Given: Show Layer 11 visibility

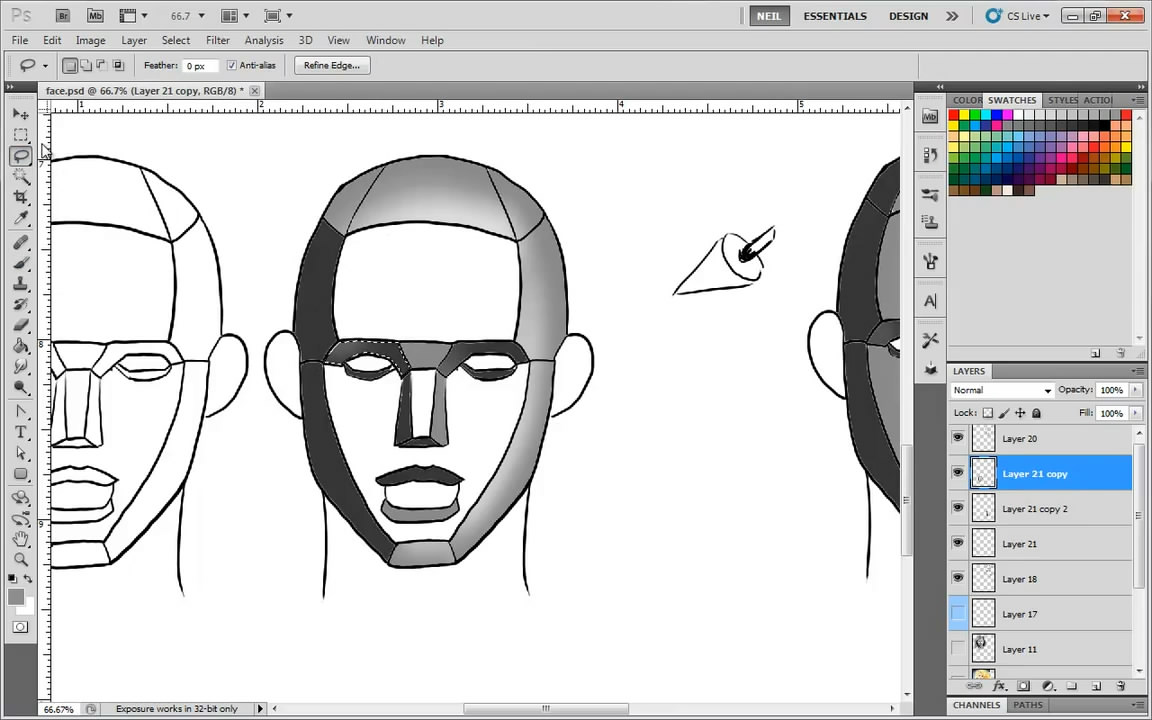Looking at the screenshot, I should (x=958, y=649).
